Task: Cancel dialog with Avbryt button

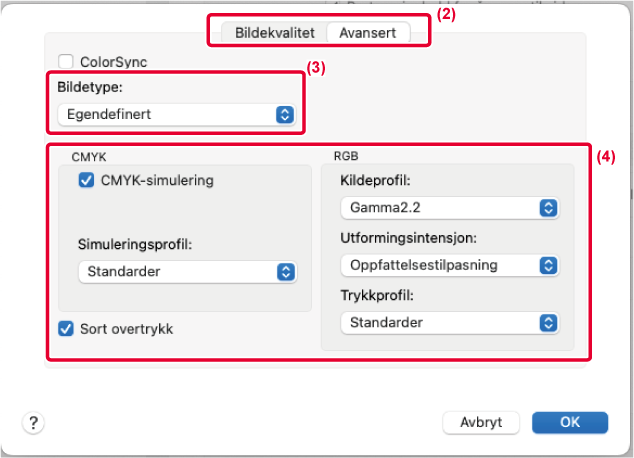Action: click(x=481, y=422)
